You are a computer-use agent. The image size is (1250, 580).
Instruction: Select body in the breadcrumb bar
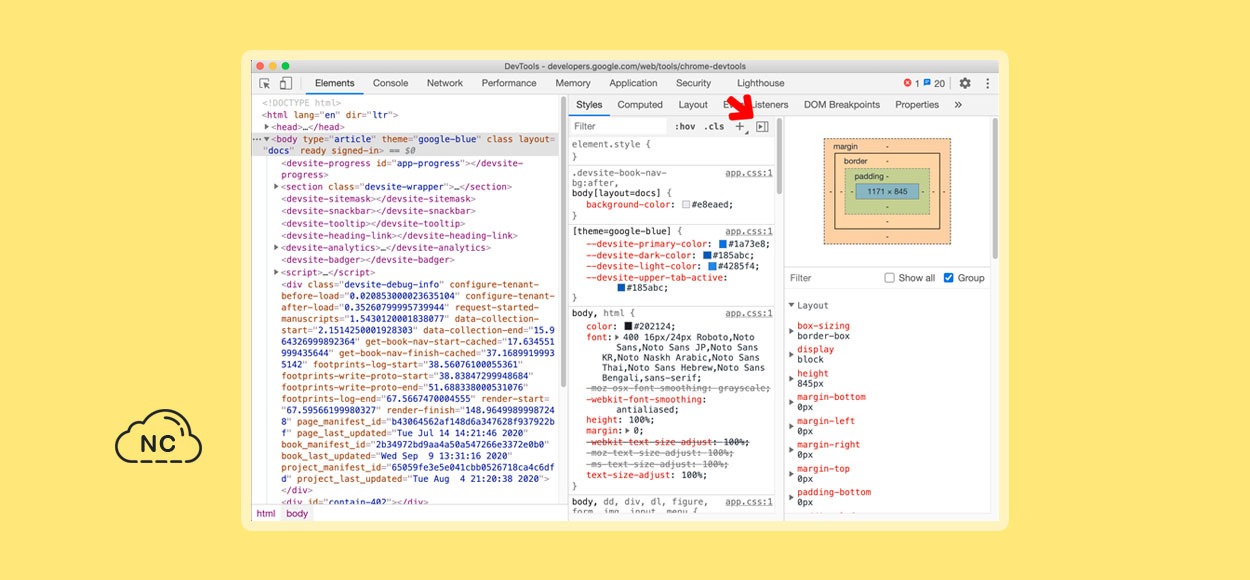[297, 514]
